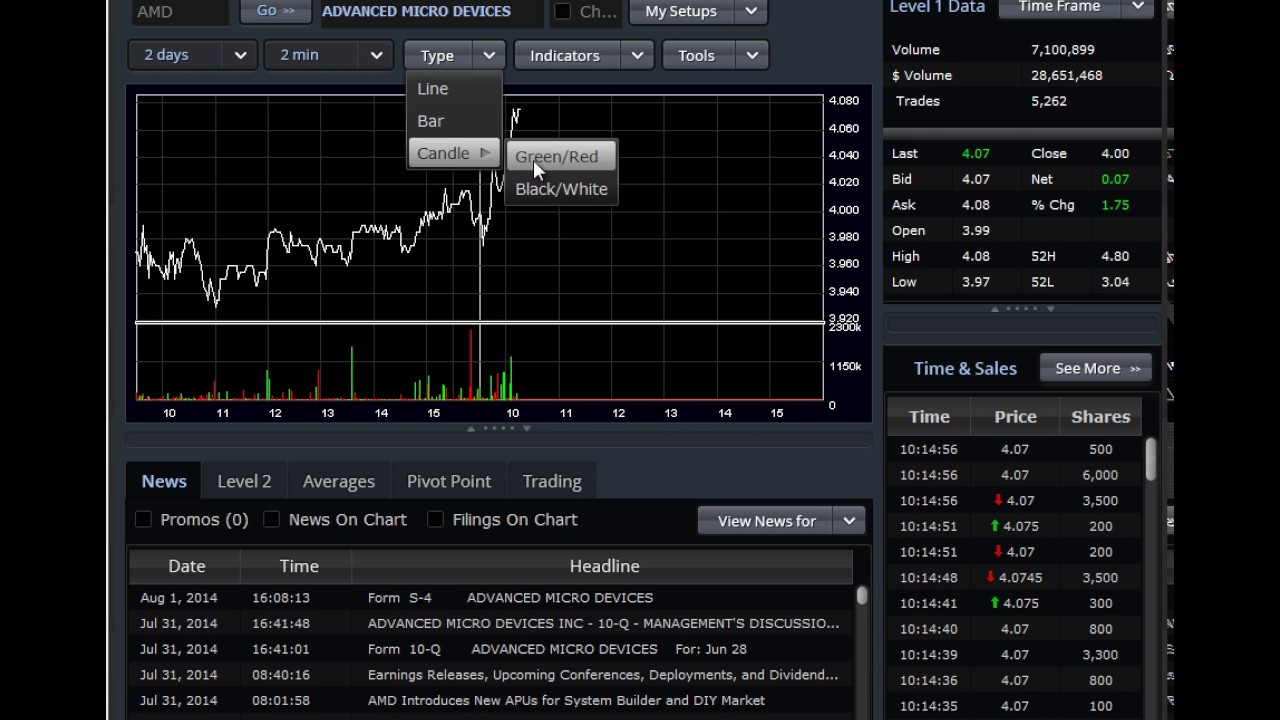Click the 52L value 3.04
1280x720 pixels.
tap(1115, 282)
